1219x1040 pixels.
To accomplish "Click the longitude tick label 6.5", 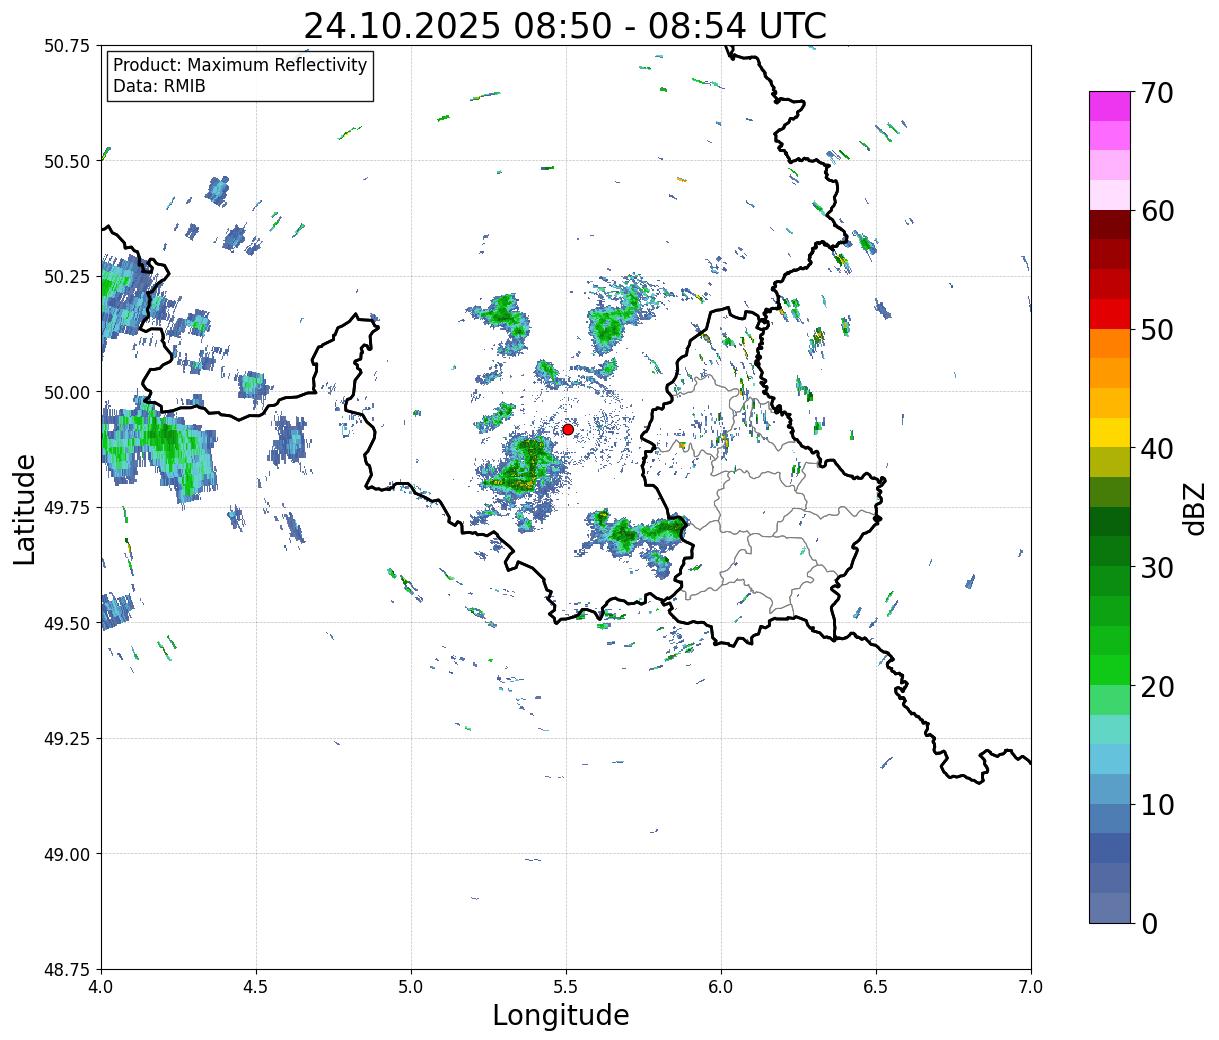I will point(876,987).
